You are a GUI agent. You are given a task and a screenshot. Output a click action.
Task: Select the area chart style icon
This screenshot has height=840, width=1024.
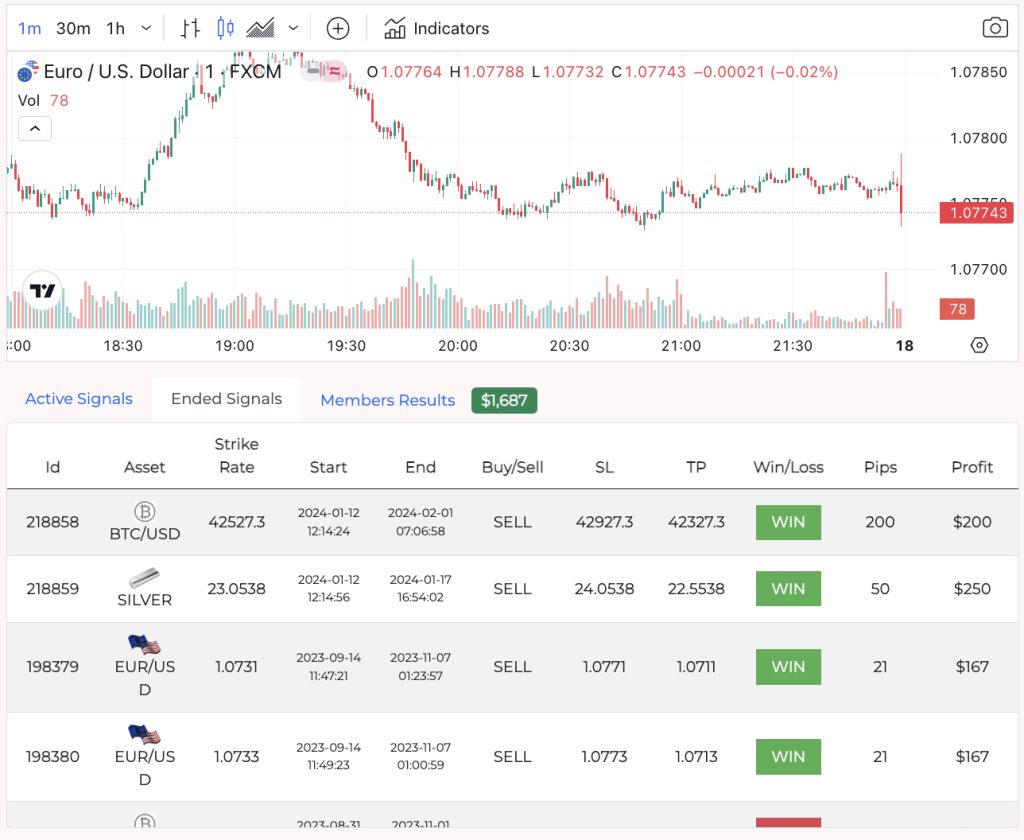point(259,28)
